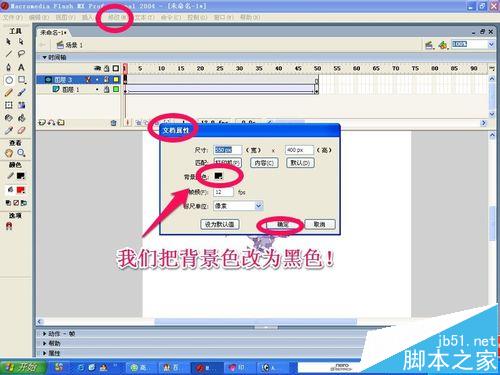This screenshot has height=375, width=500.
Task: Click the 默认(D) match button
Action: (x=300, y=163)
